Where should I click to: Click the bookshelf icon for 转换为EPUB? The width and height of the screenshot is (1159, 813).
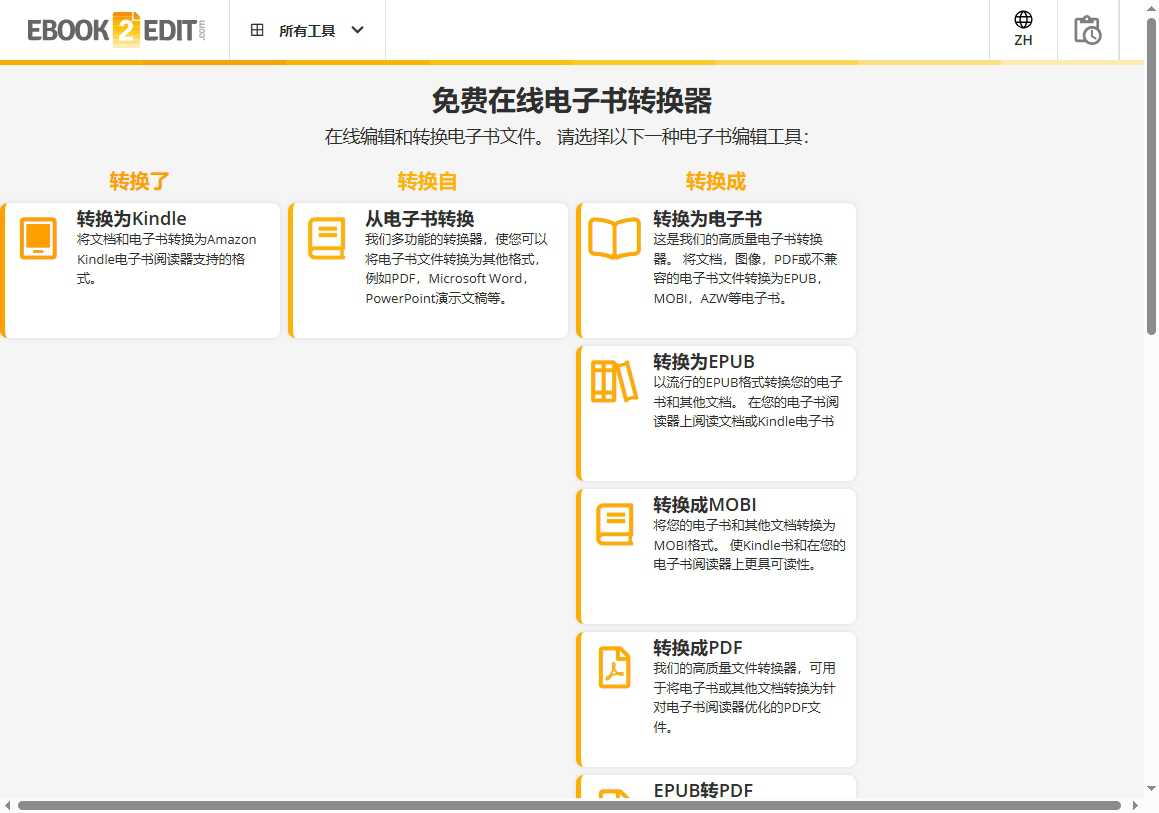614,381
